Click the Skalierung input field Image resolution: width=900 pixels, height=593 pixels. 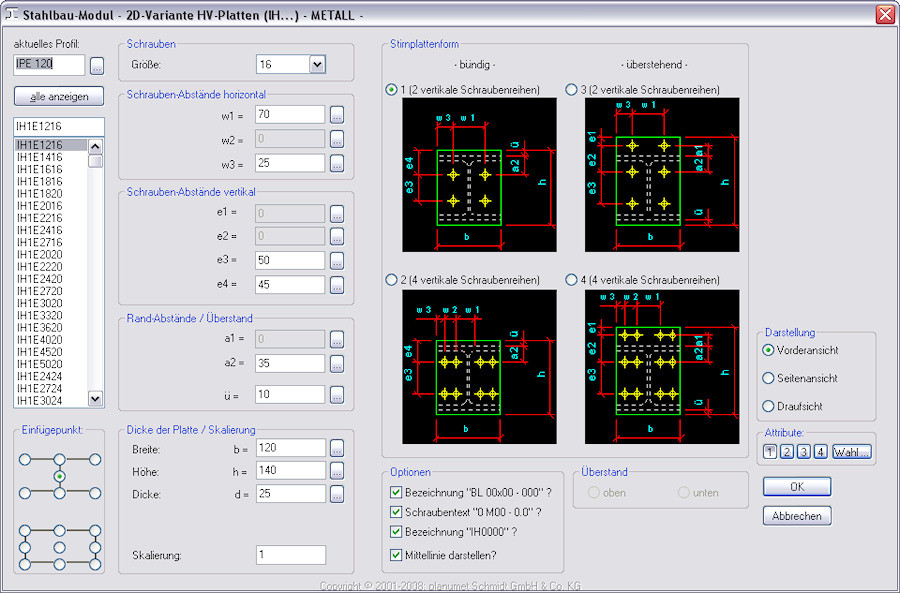click(291, 555)
